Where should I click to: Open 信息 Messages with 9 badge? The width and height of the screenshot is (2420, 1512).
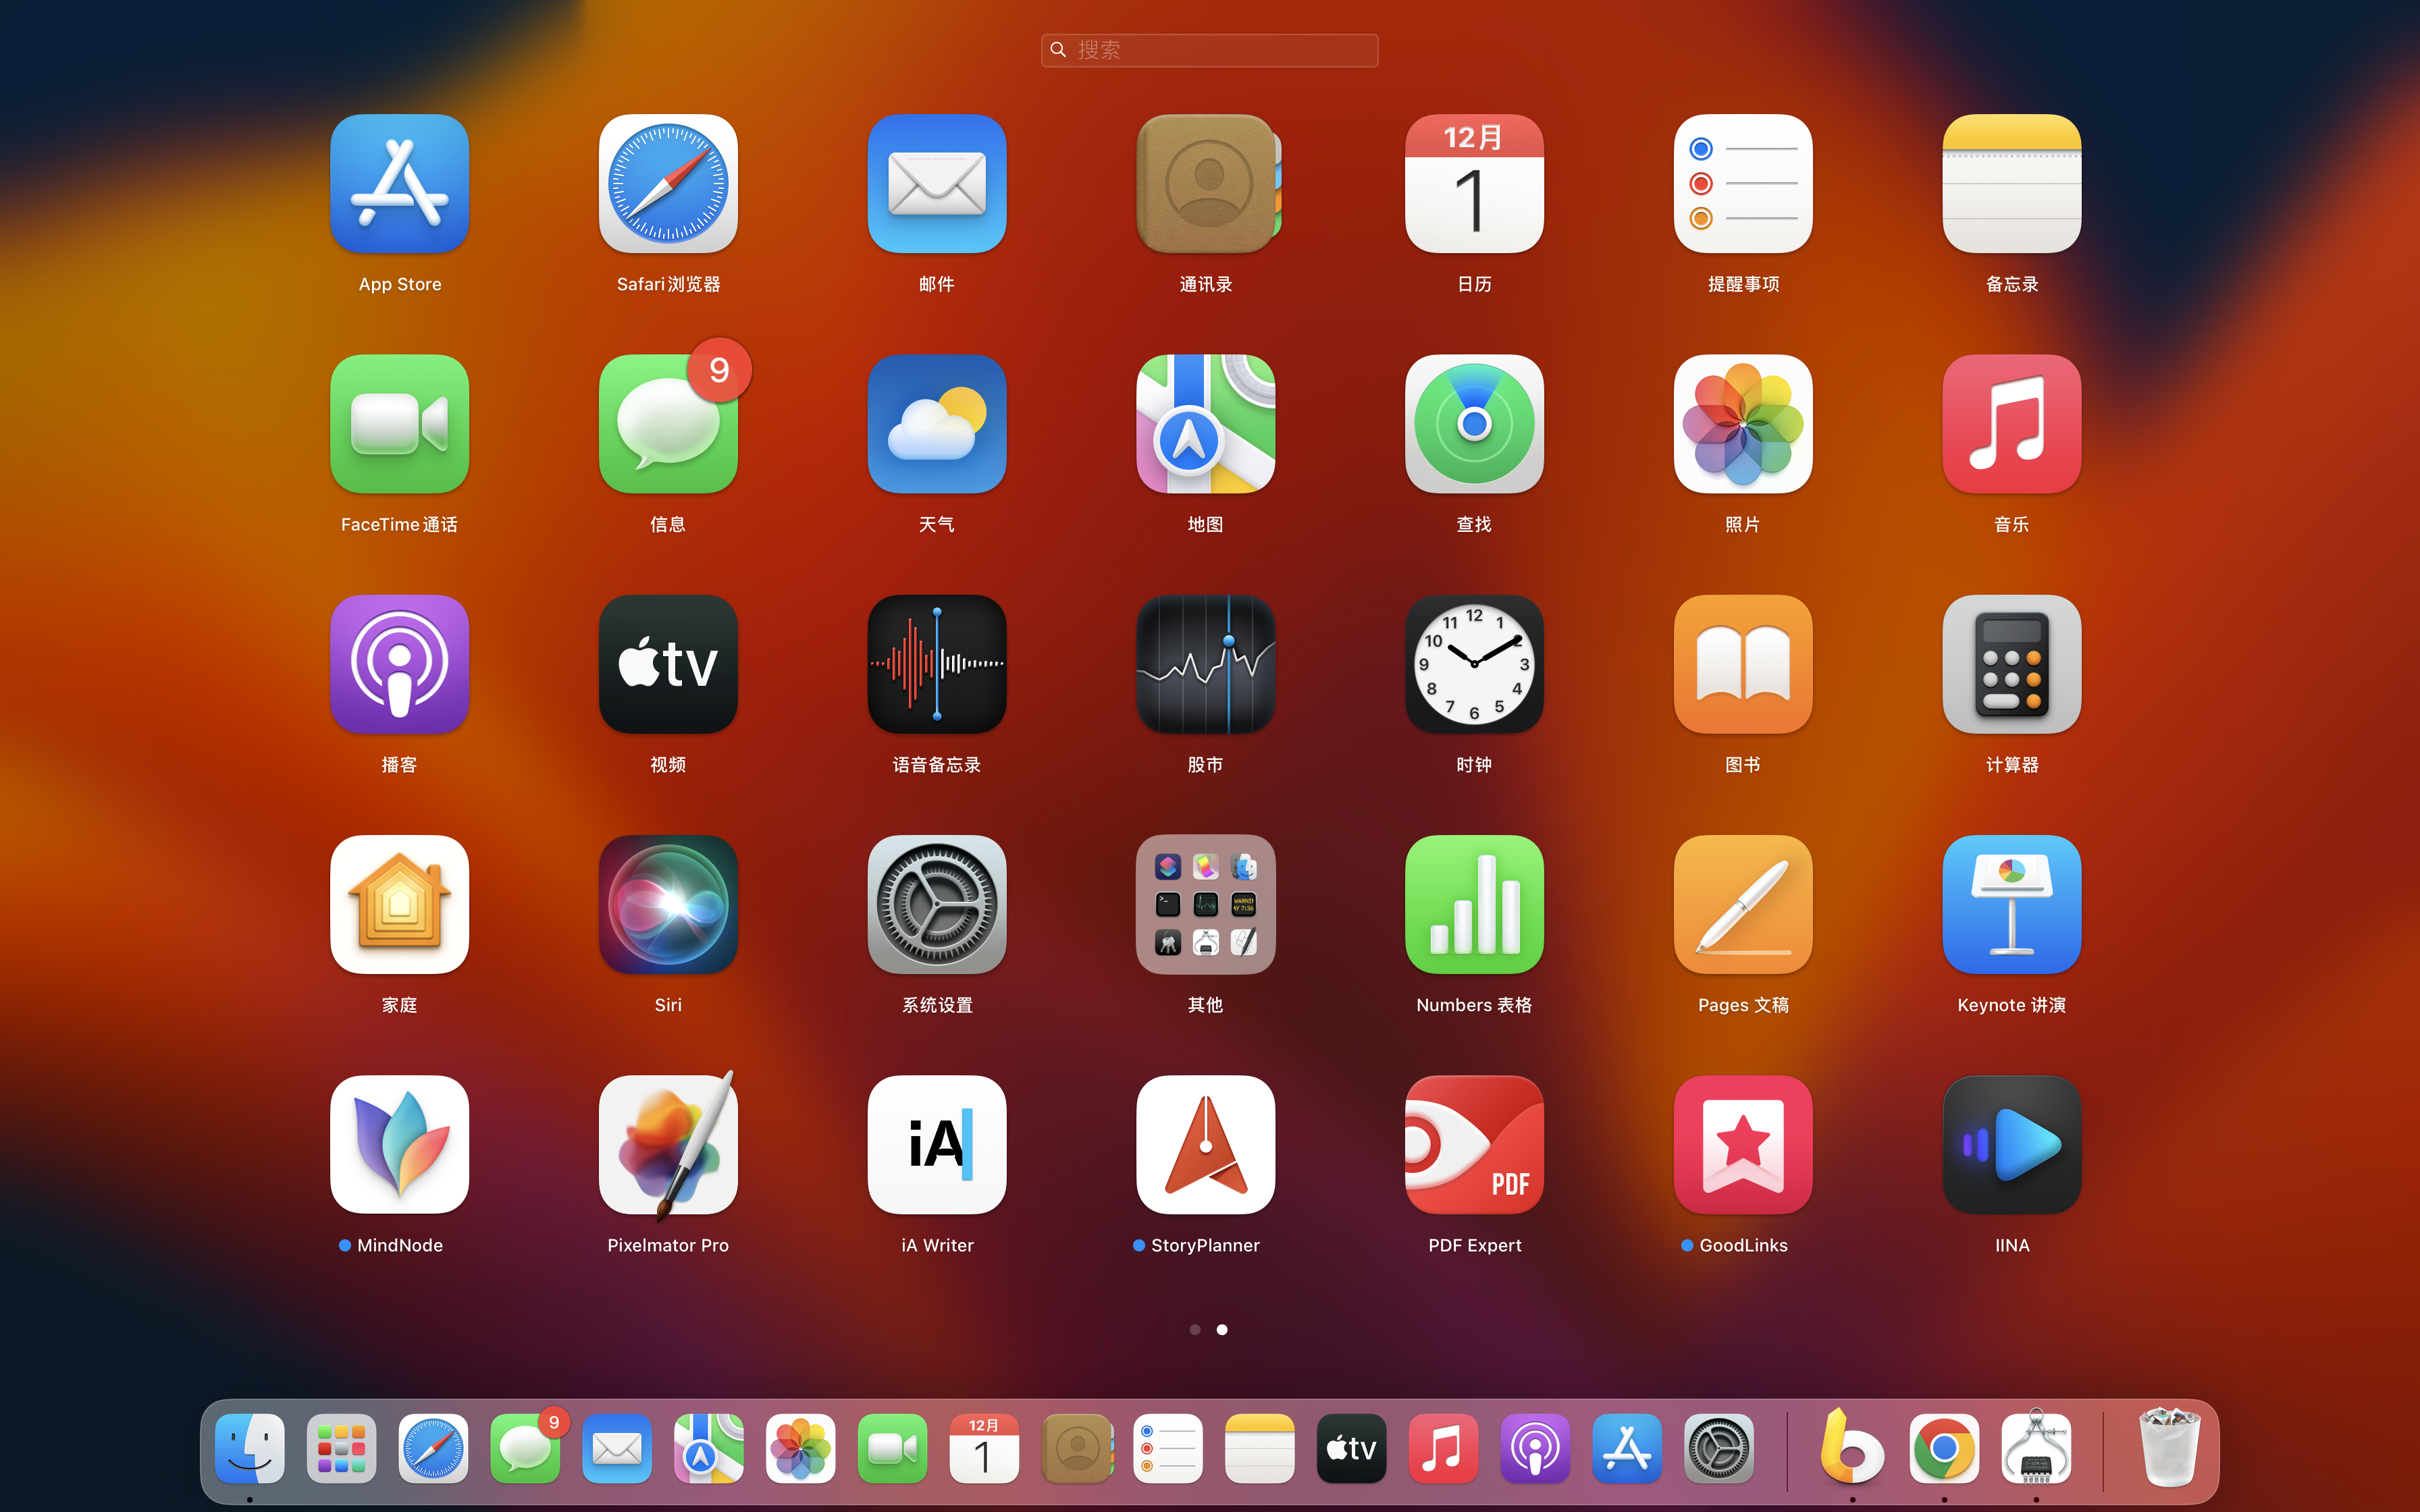coord(668,424)
